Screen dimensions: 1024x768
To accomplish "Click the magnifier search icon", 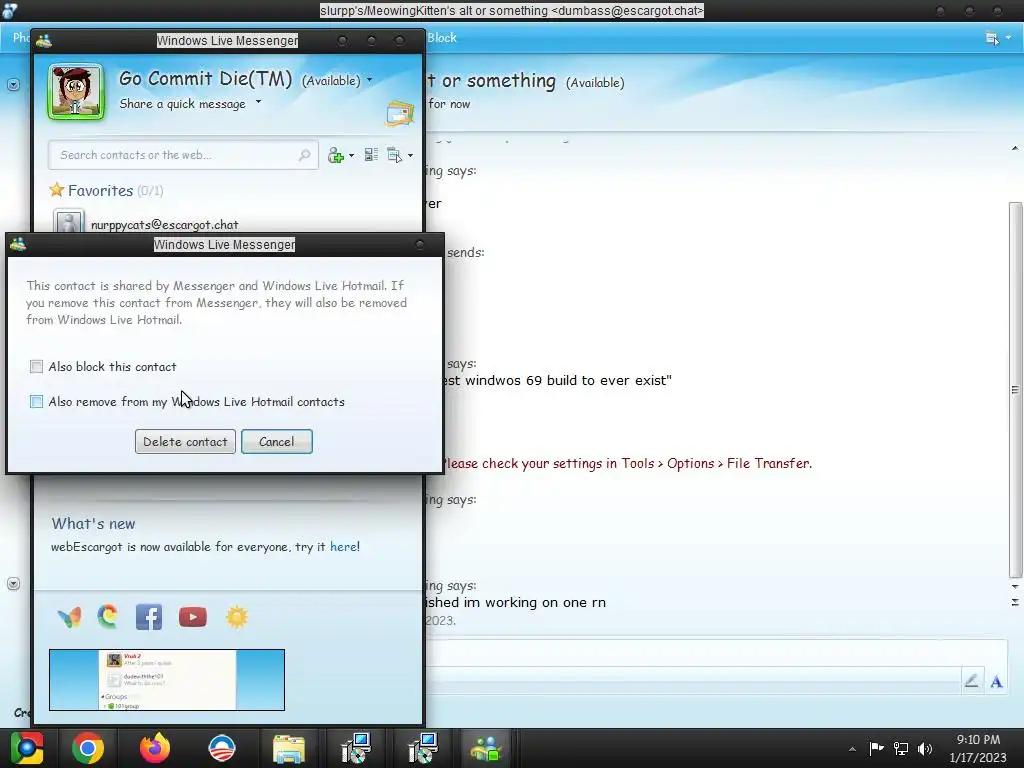I will click(x=304, y=155).
